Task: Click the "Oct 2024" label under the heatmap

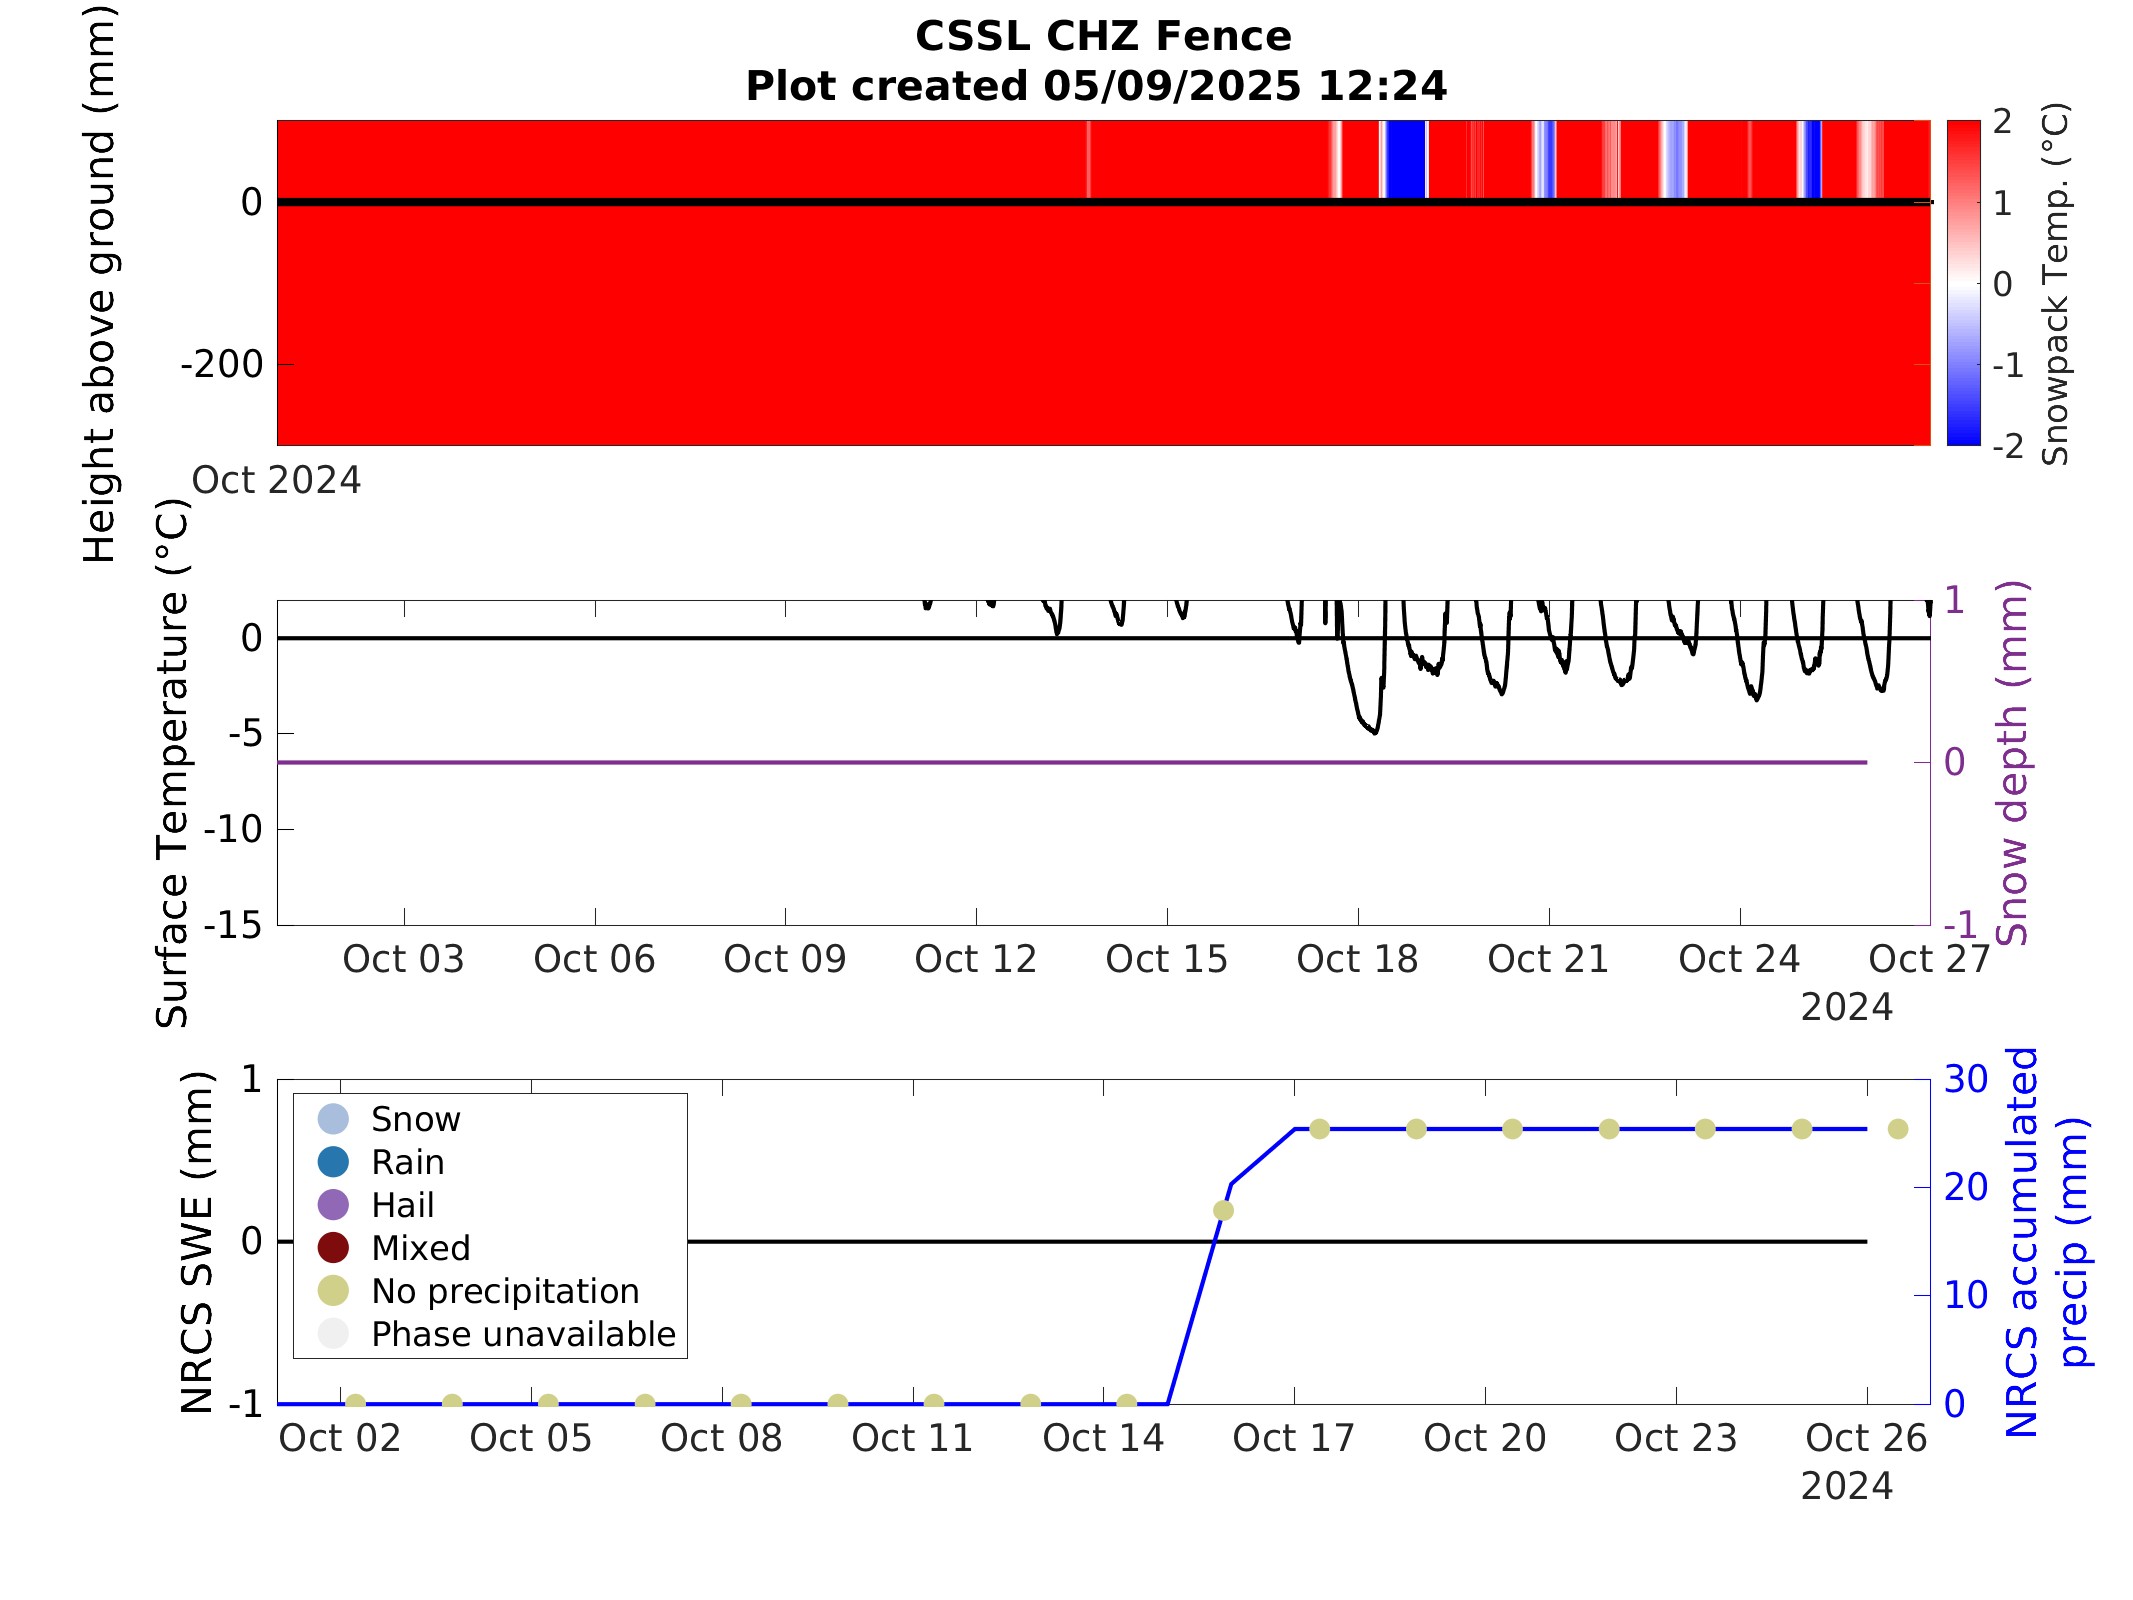Action: (276, 480)
